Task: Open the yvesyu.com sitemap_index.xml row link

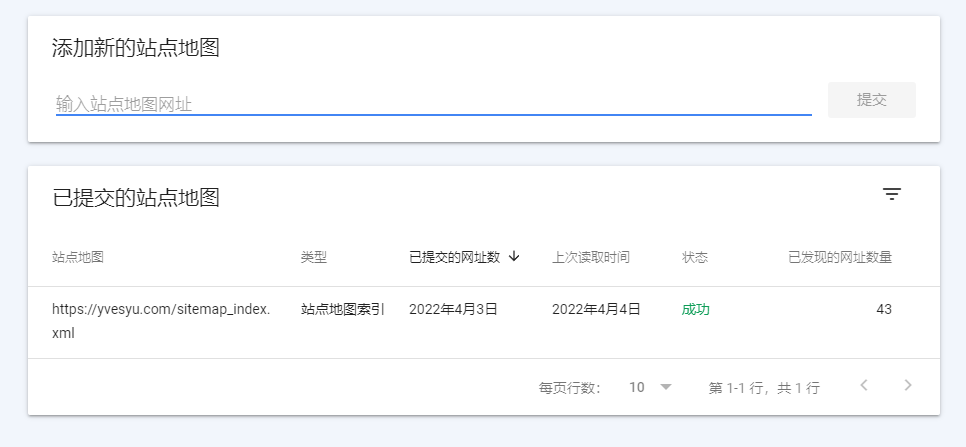Action: pos(161,321)
